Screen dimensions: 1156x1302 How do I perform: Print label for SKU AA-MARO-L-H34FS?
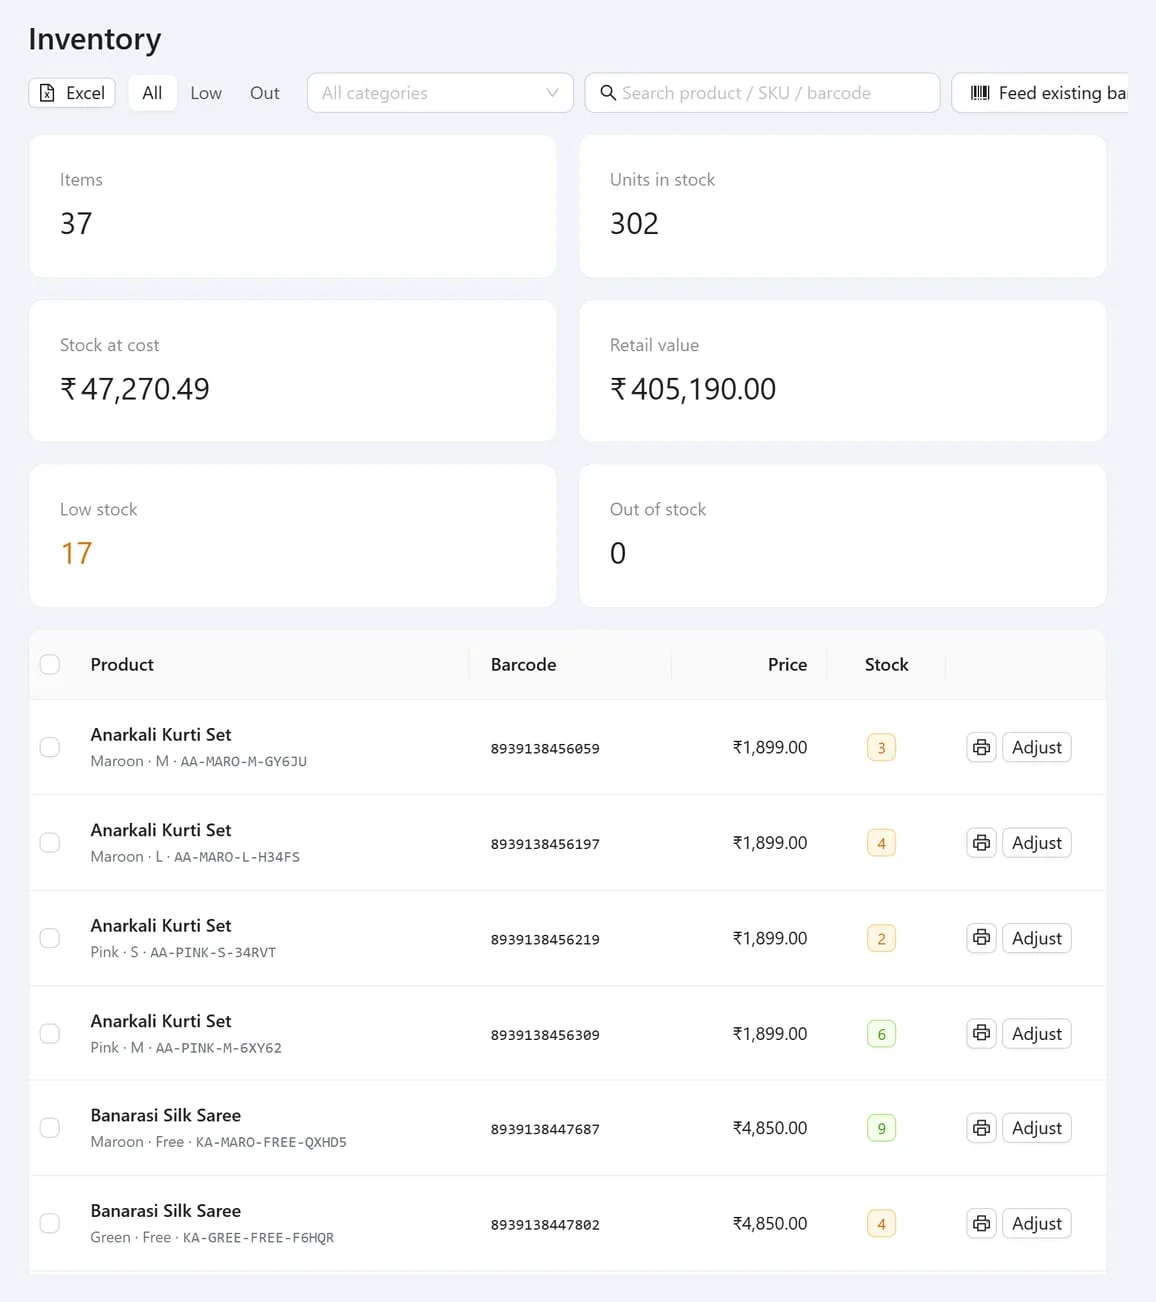[x=981, y=843]
